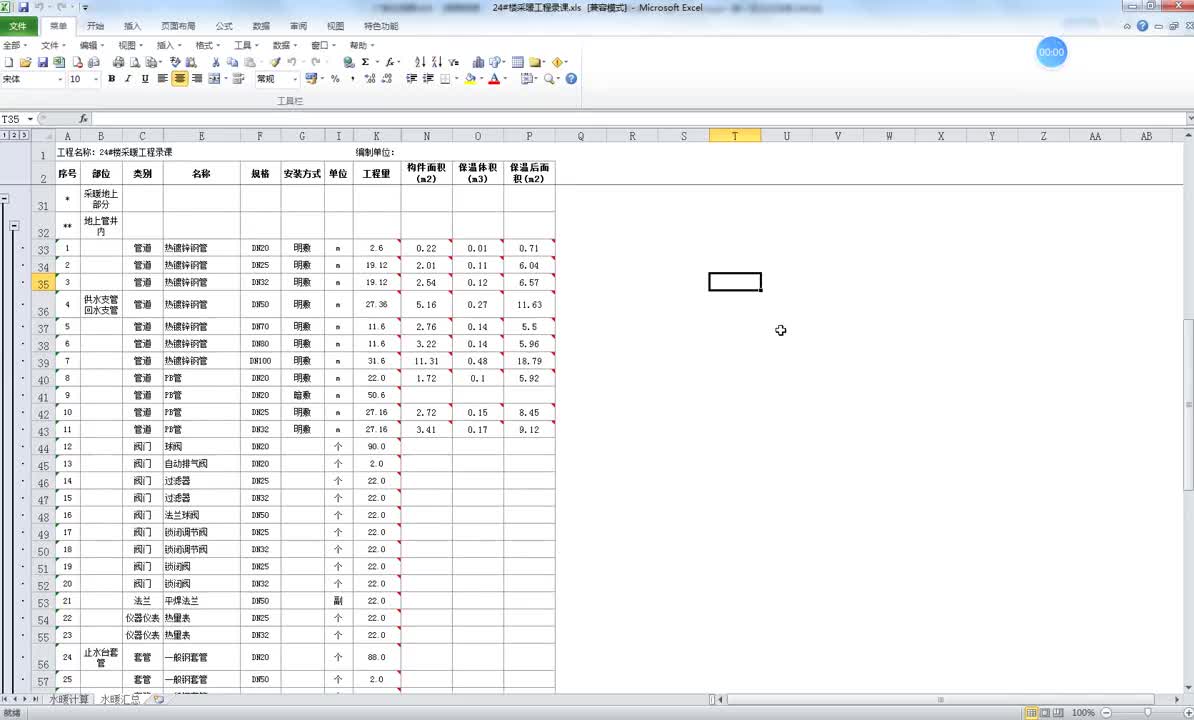Open the font size 10 dropdown

coord(96,79)
